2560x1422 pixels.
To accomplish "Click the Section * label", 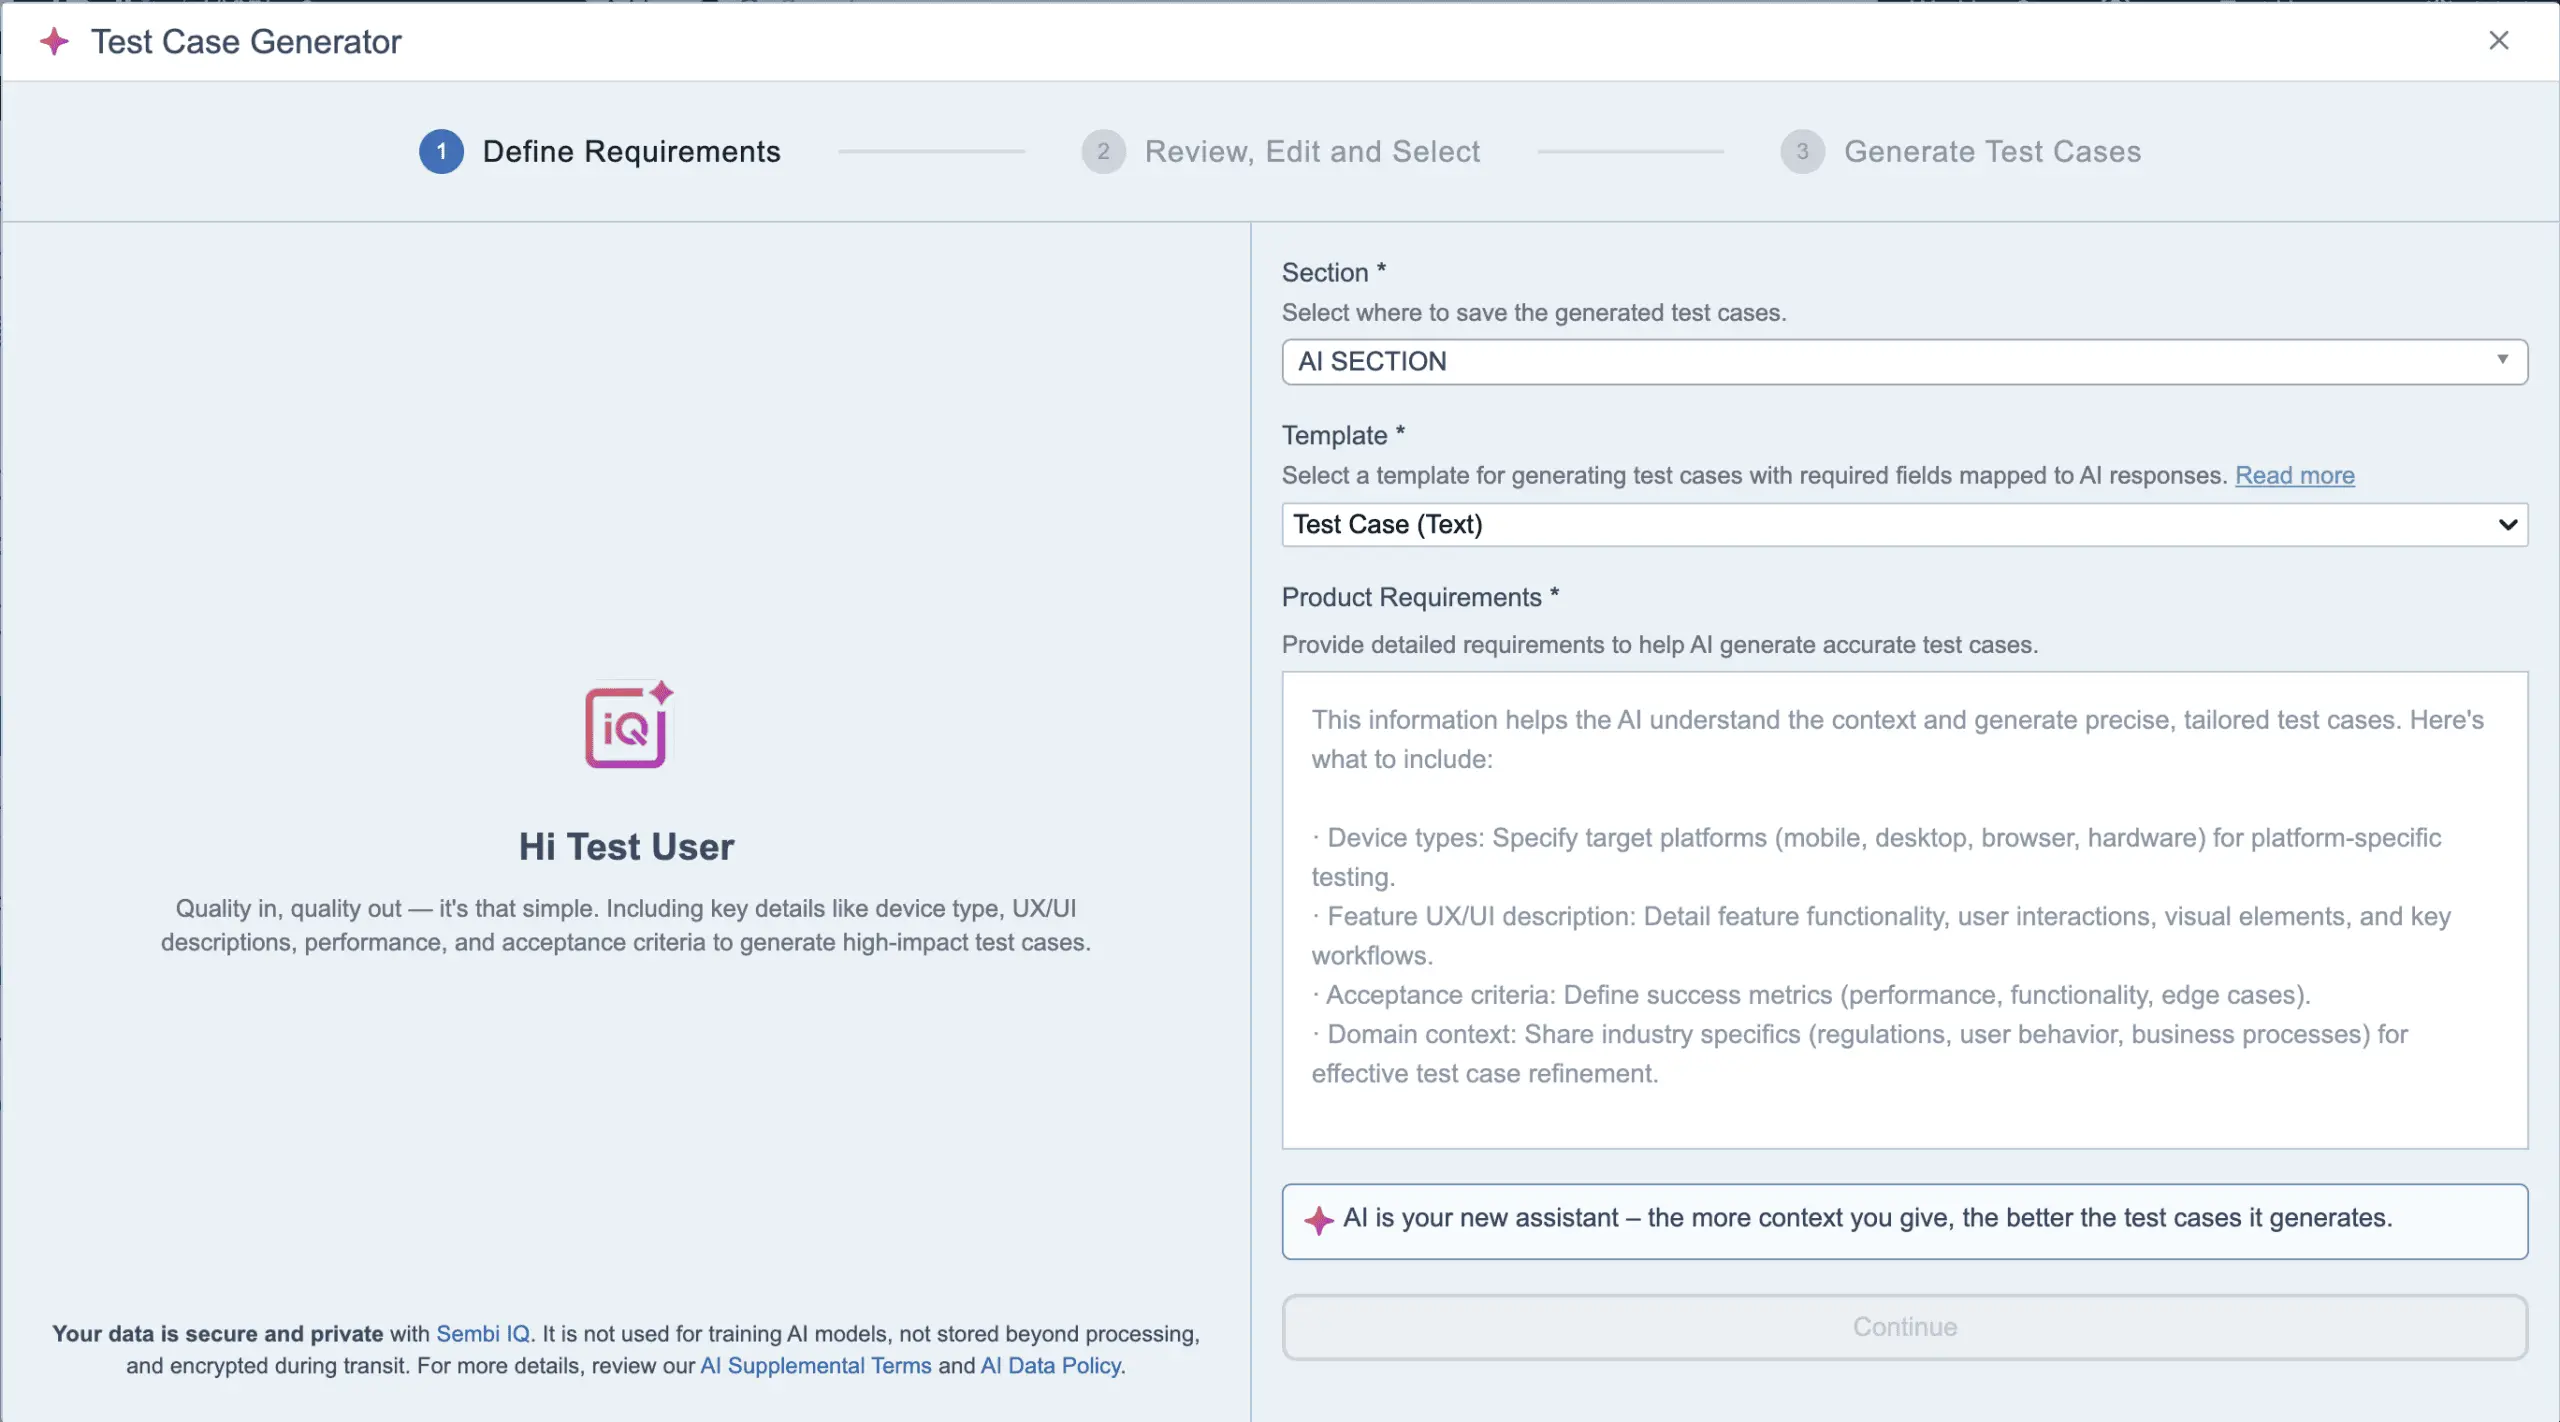I will [1333, 272].
